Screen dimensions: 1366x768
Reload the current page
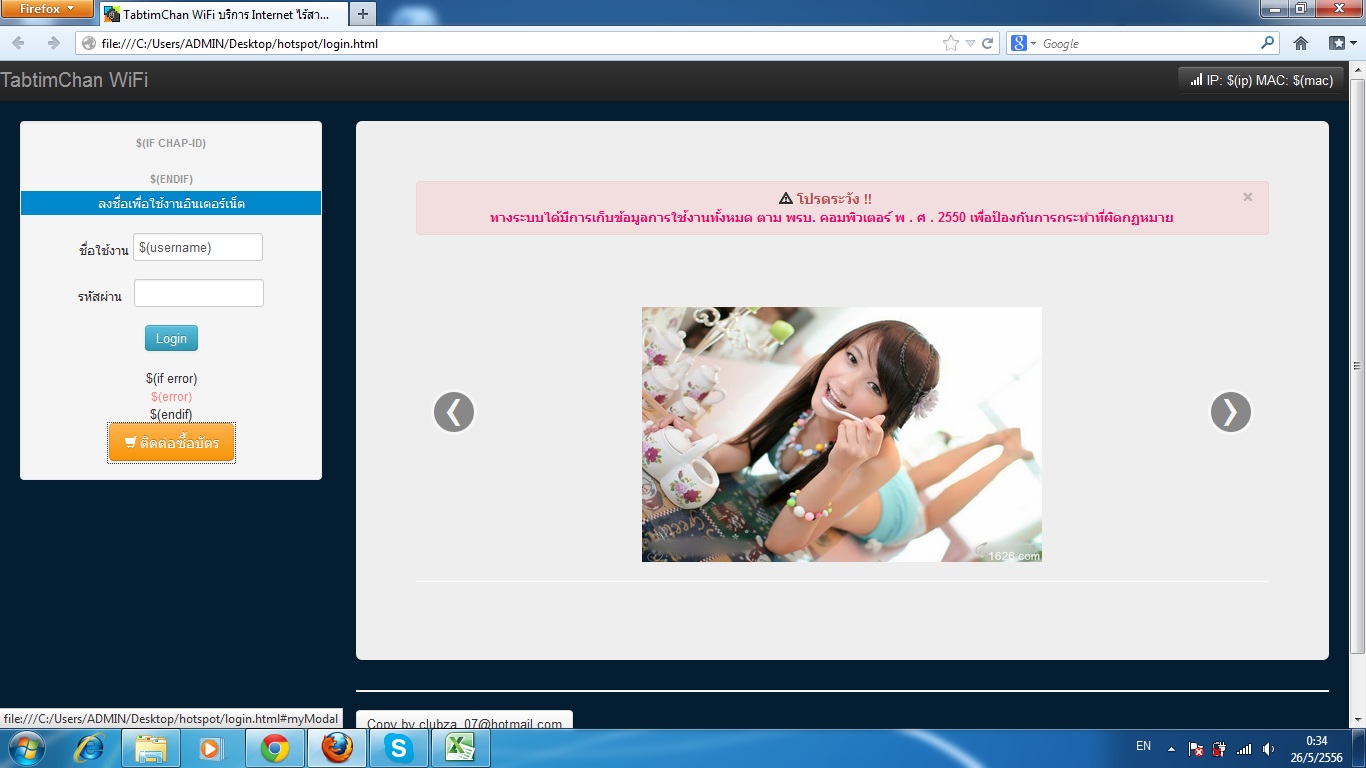(988, 43)
